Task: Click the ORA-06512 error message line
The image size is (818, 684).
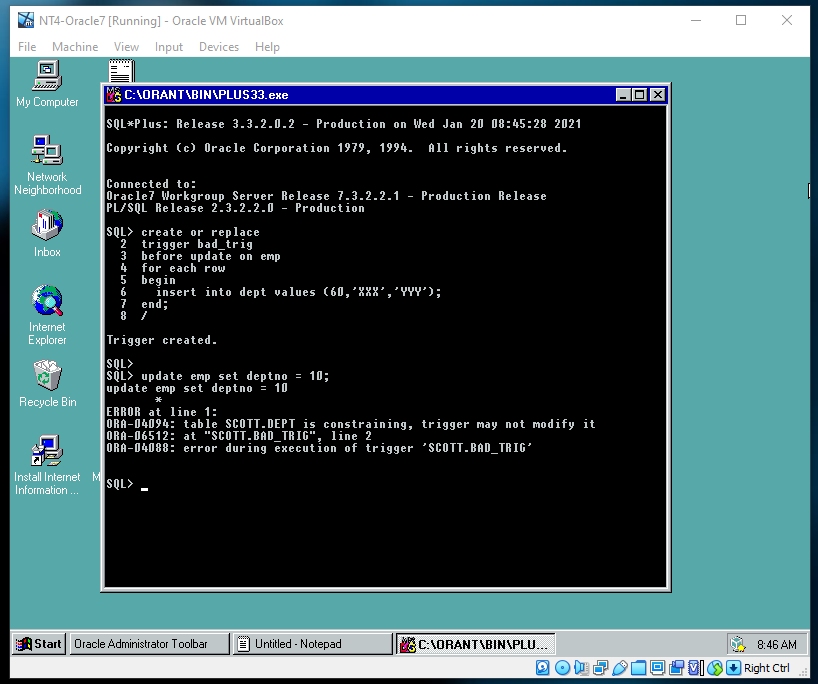Action: coord(239,436)
